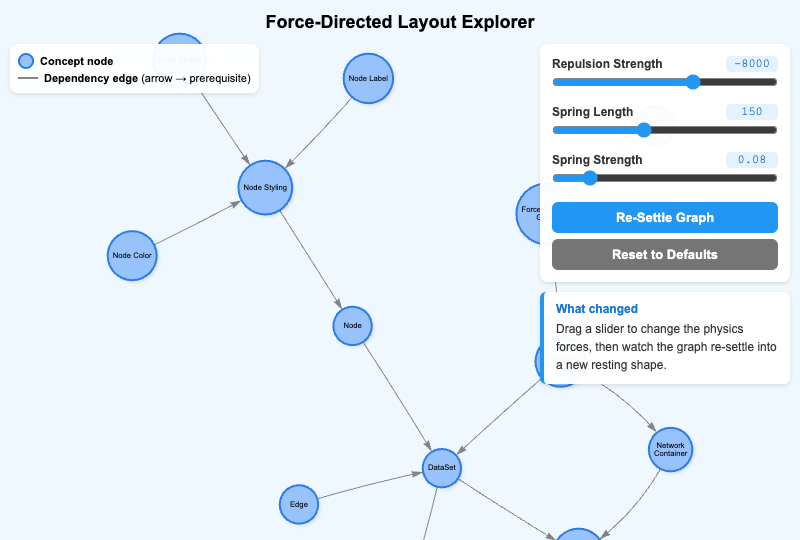This screenshot has width=800, height=540.
Task: Click the Dependency edge legend line icon
Action: pos(28,78)
